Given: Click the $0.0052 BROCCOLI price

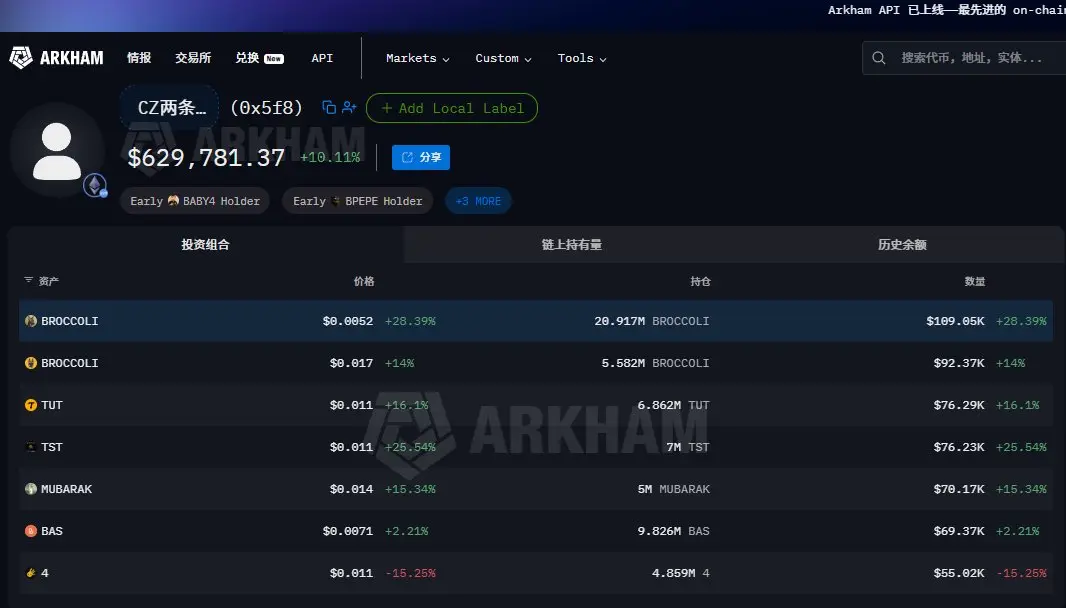Looking at the screenshot, I should click(x=347, y=321).
